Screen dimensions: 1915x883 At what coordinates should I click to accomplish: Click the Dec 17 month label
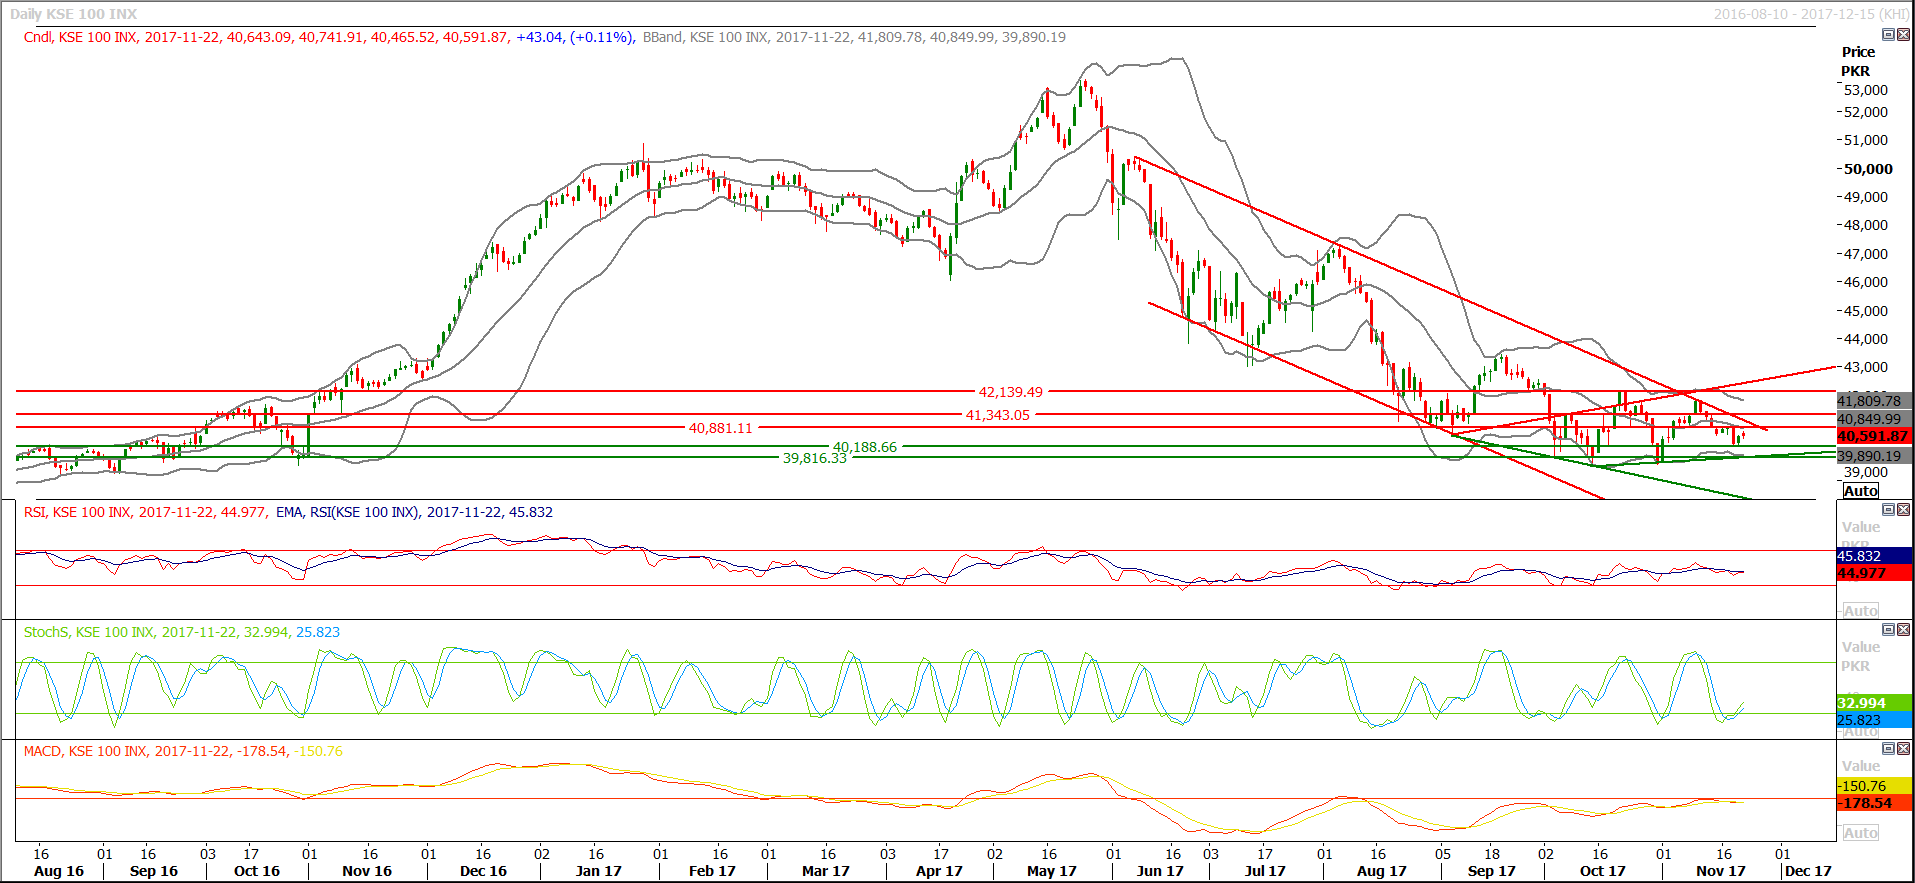pos(1808,871)
